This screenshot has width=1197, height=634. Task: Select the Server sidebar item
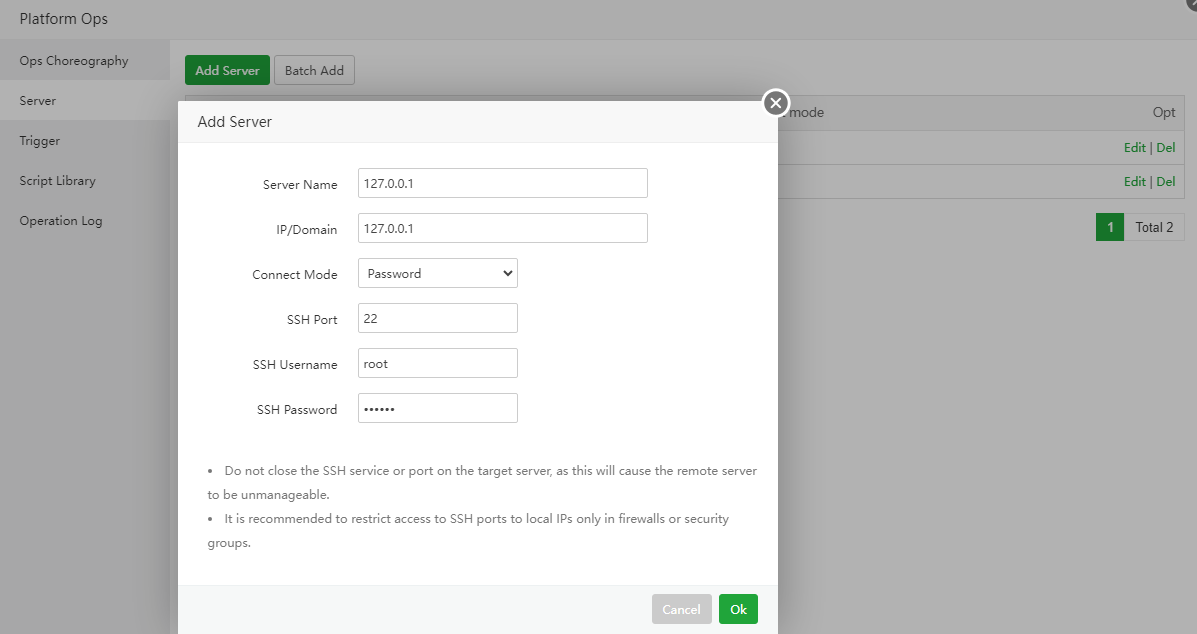click(x=38, y=101)
